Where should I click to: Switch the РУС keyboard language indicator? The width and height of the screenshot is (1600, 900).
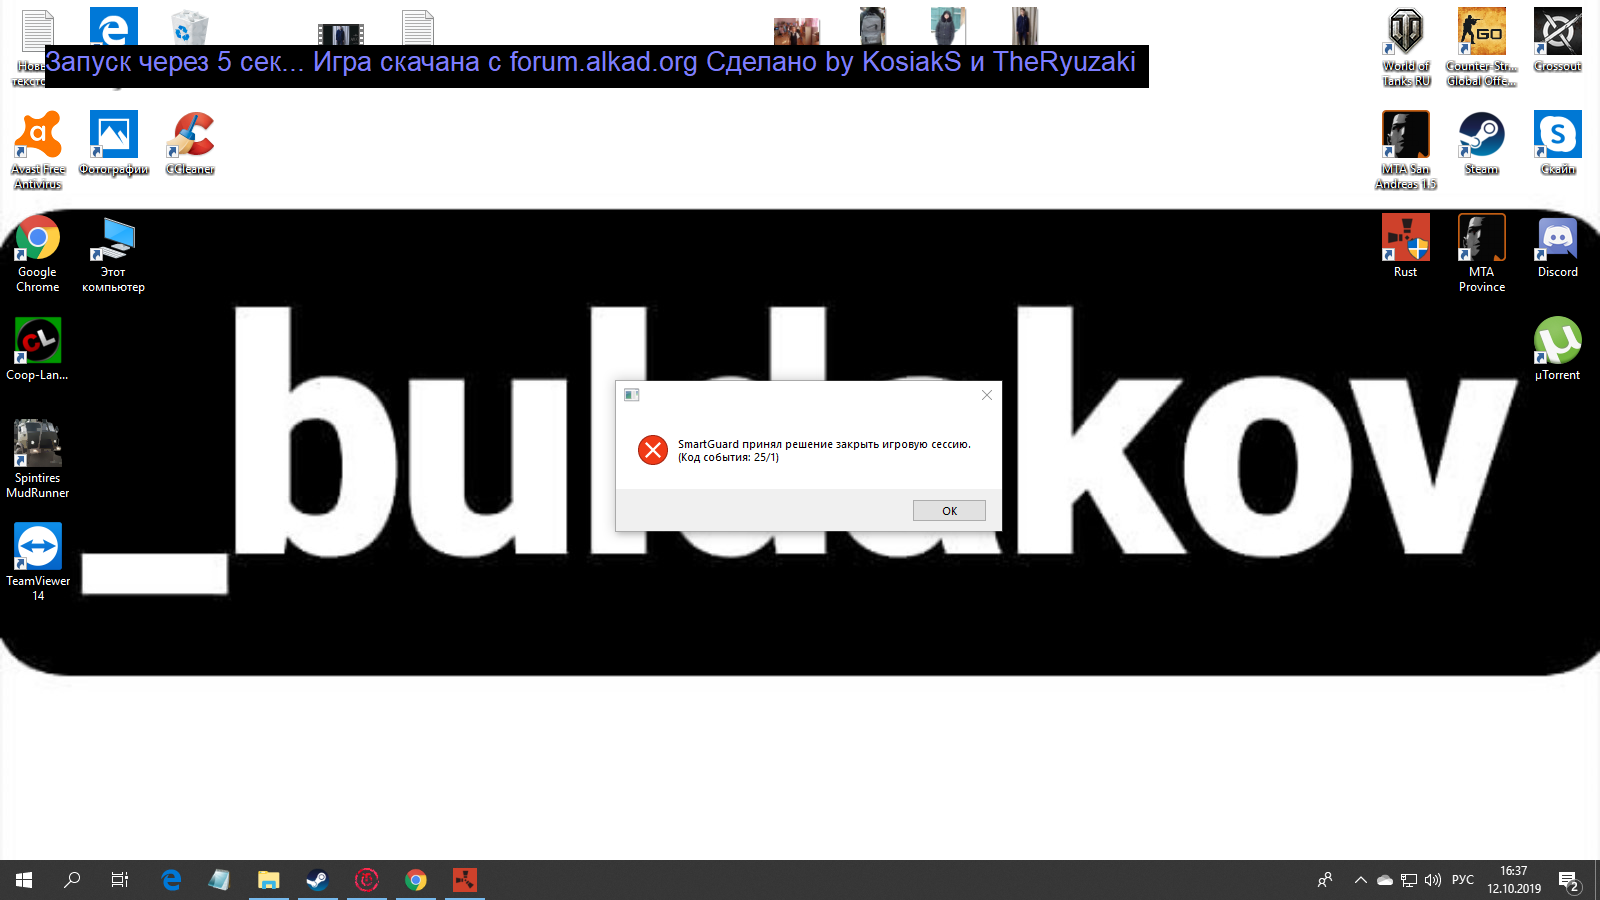pos(1462,880)
